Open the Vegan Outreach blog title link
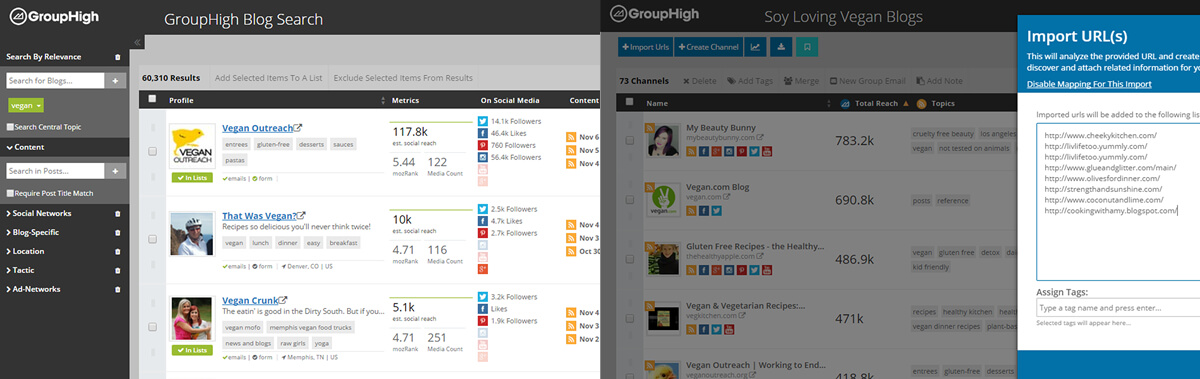 coord(258,128)
